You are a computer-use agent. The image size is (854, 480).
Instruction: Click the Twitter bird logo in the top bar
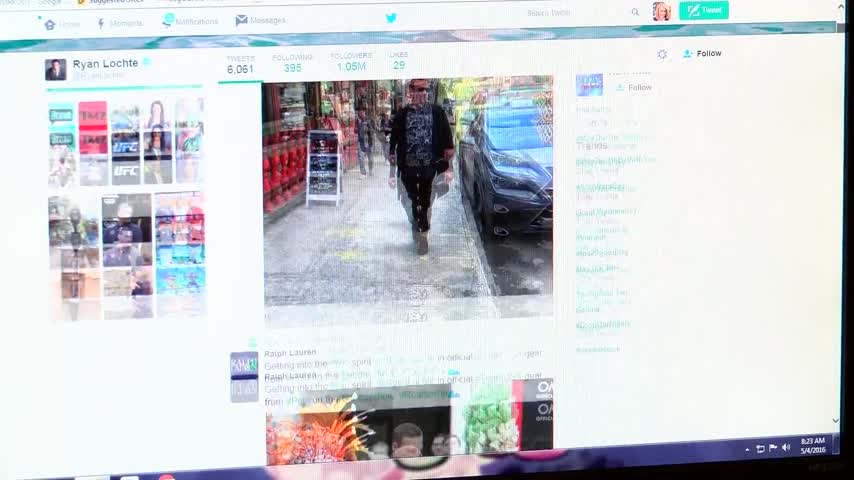point(391,17)
